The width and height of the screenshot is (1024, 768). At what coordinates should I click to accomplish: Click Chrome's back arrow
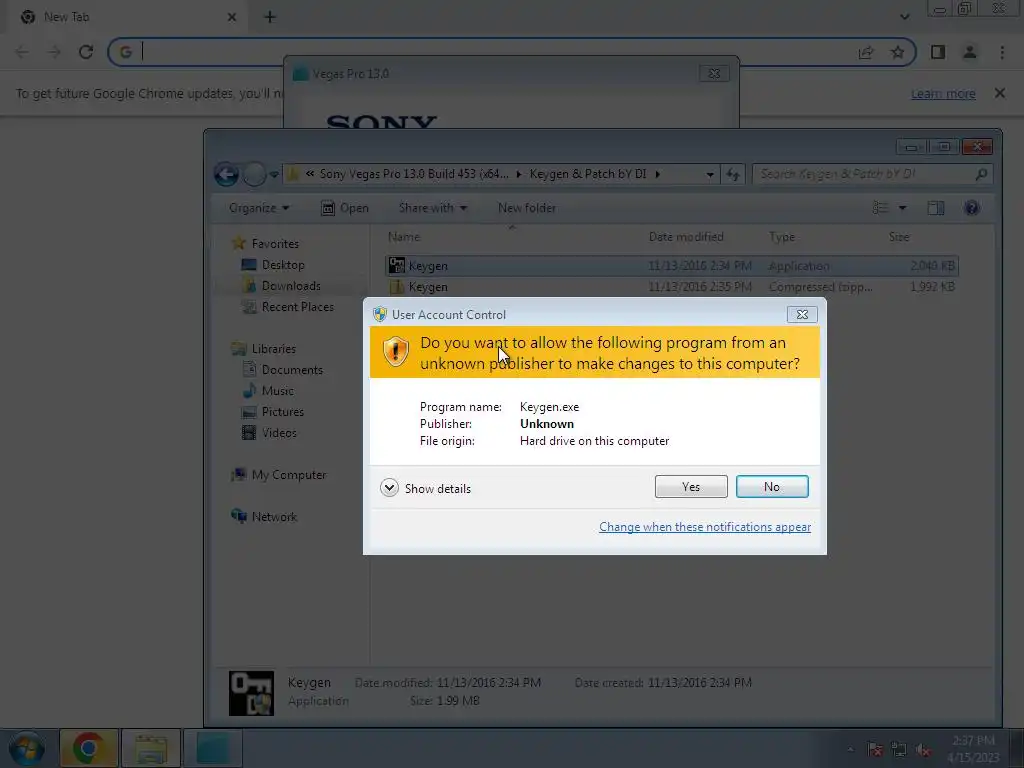click(22, 52)
